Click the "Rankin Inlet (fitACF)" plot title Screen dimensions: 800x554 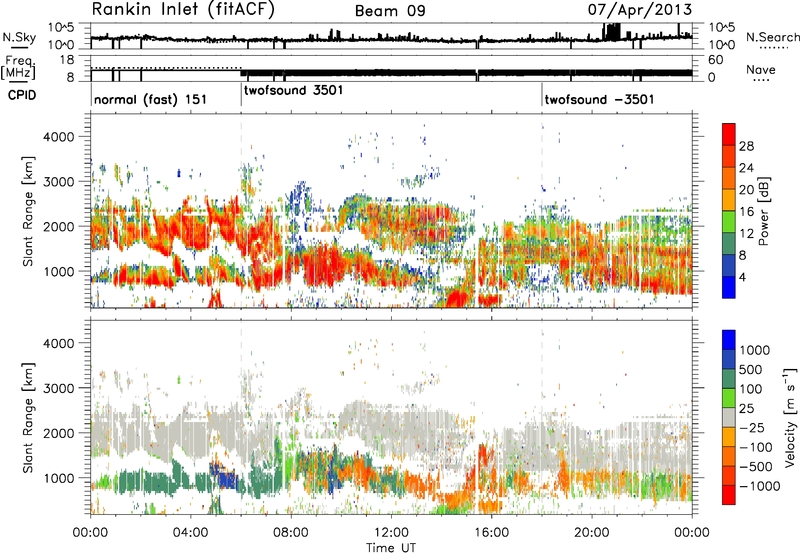pyautogui.click(x=183, y=10)
